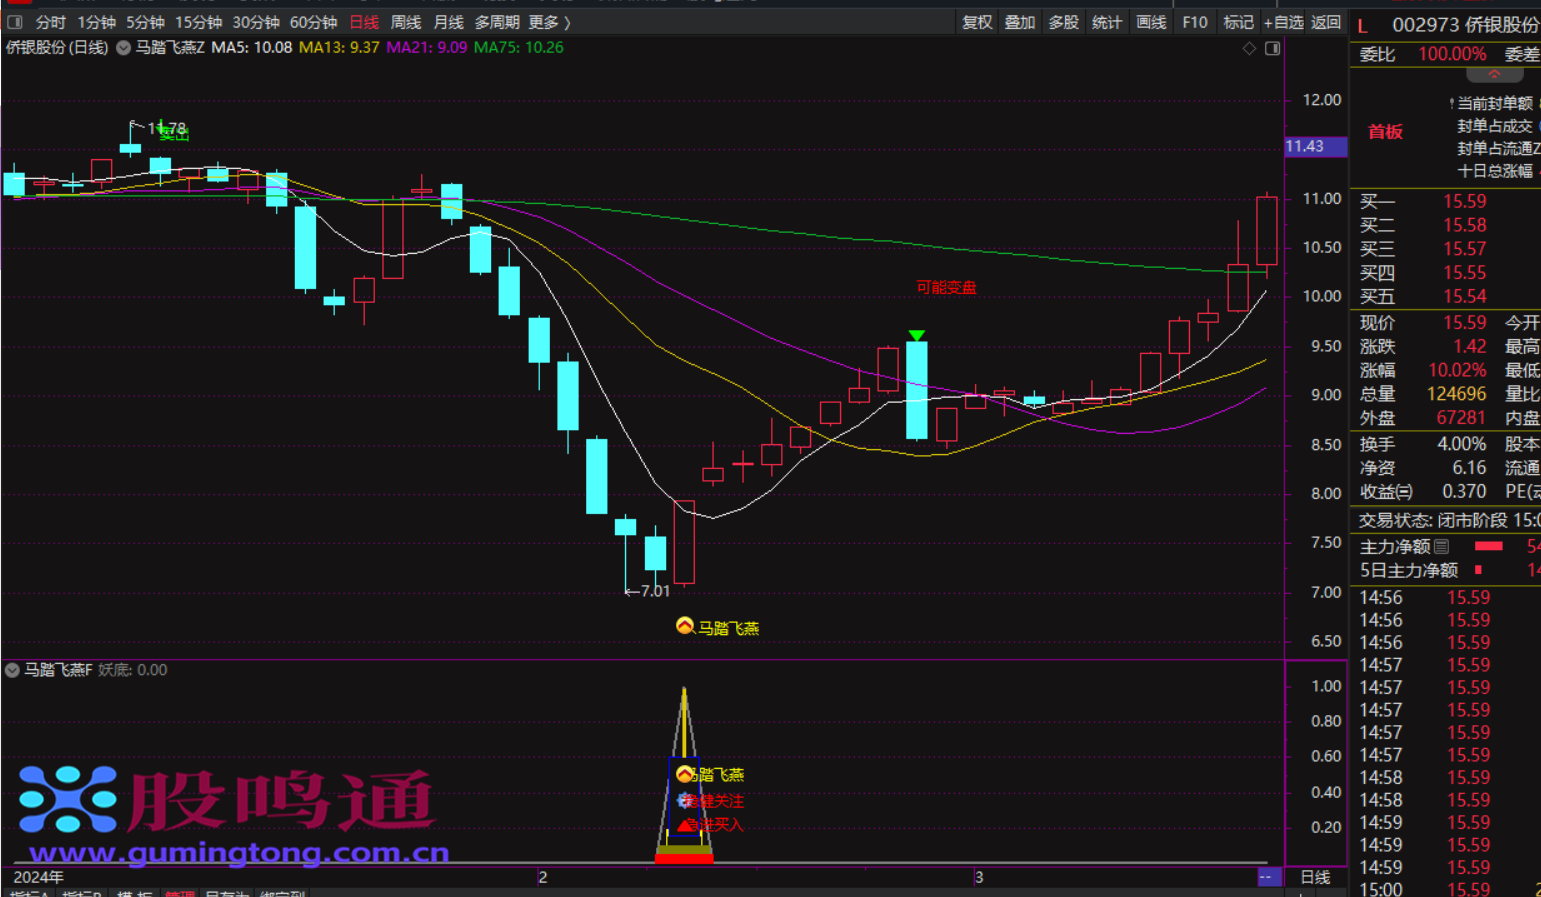Open the 马踏飞燕Z main indicator dropdown
This screenshot has width=1541, height=897.
(x=124, y=48)
